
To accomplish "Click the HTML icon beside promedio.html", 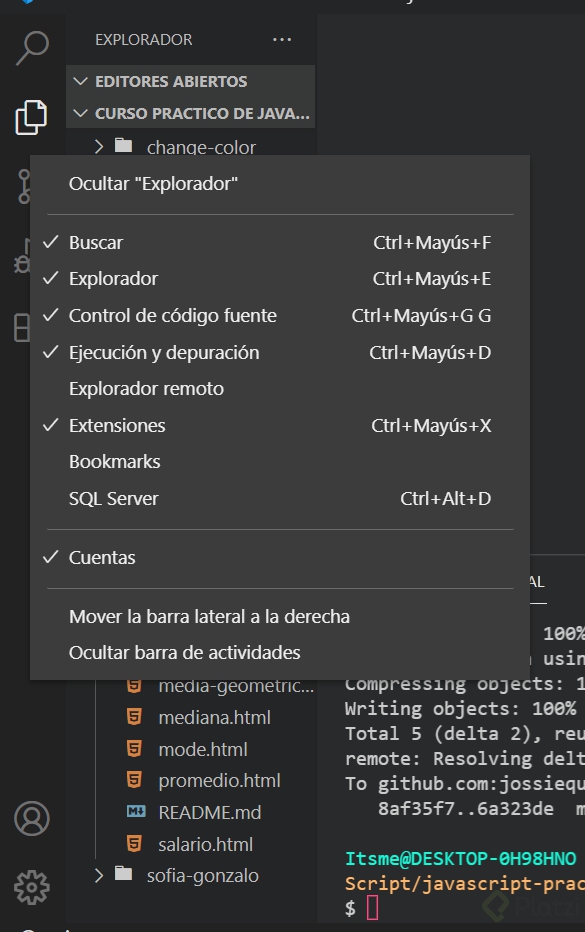I will point(134,780).
